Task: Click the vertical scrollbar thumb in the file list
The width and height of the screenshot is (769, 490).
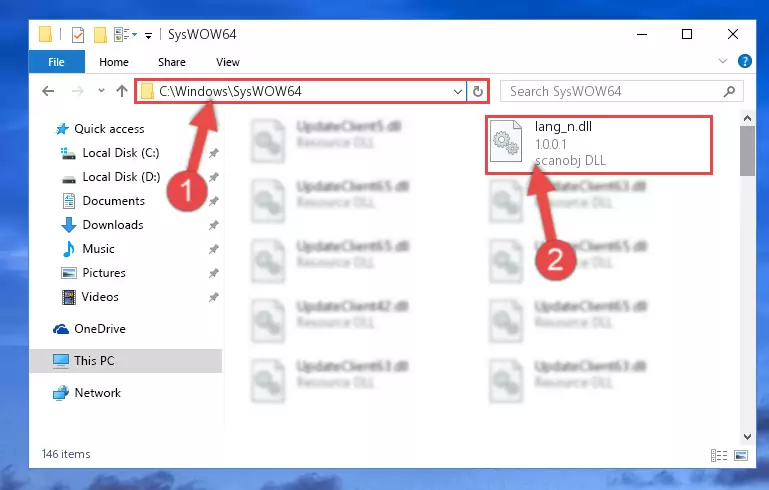Action: click(747, 151)
